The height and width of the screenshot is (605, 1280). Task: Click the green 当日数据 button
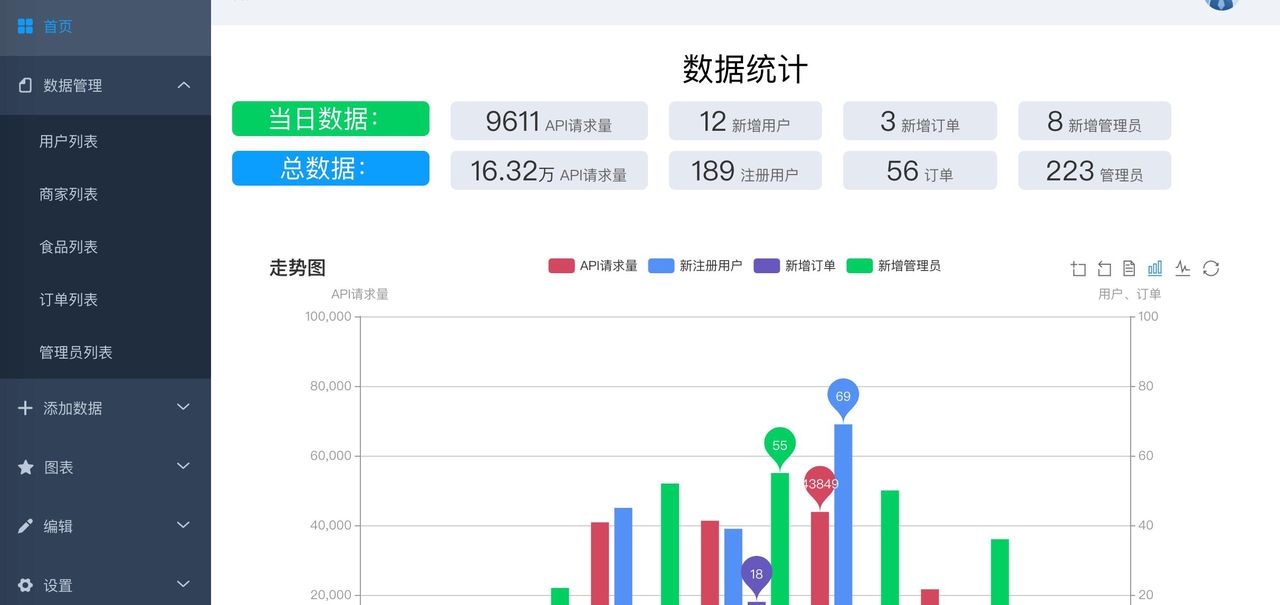tap(330, 118)
